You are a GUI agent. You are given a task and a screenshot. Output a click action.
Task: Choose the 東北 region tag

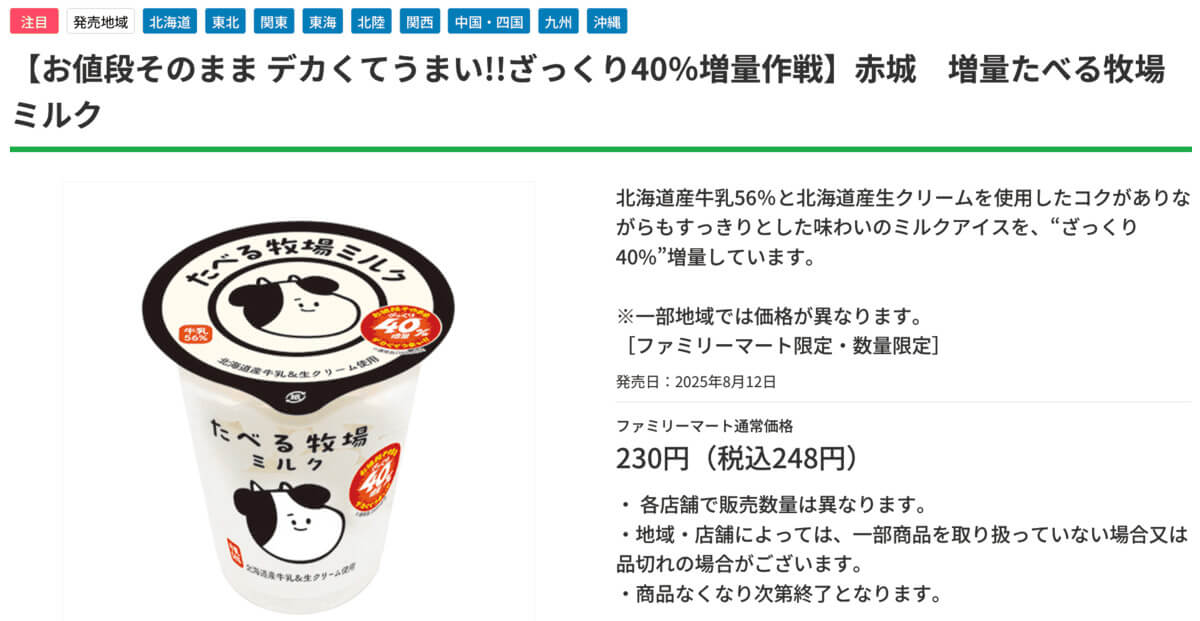point(225,21)
